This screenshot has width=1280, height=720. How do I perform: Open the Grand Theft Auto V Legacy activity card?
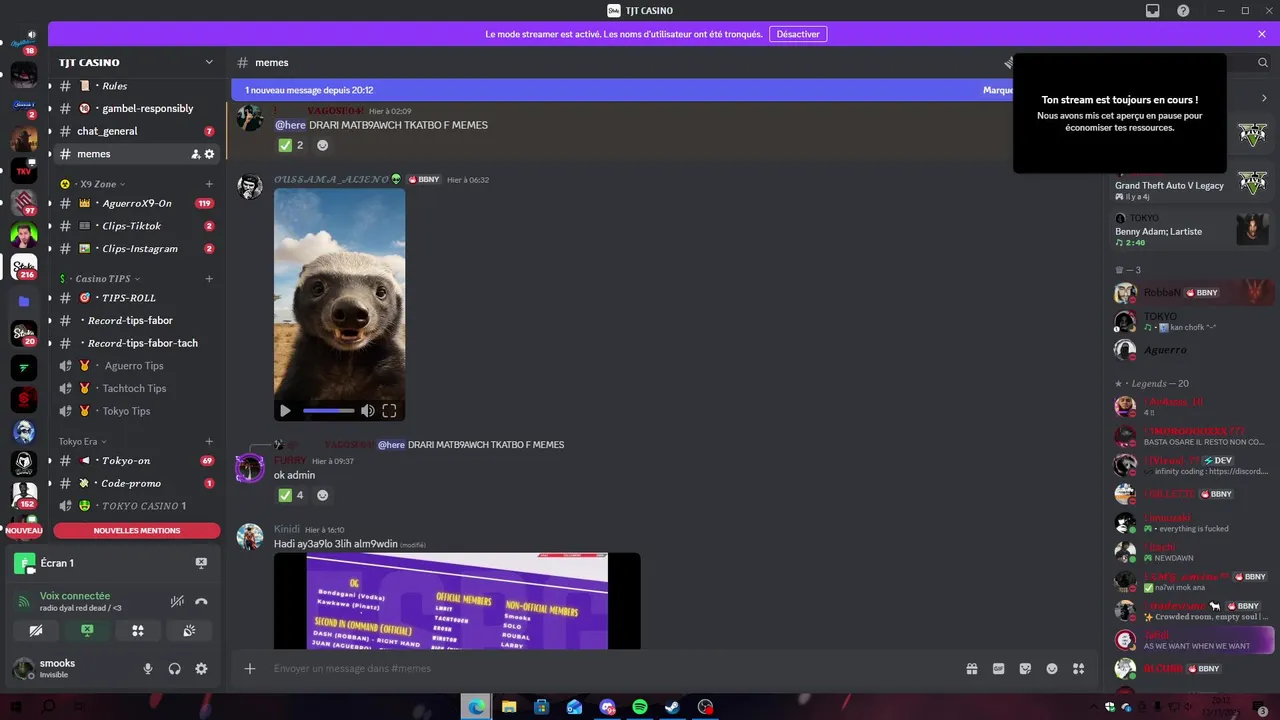point(1192,186)
